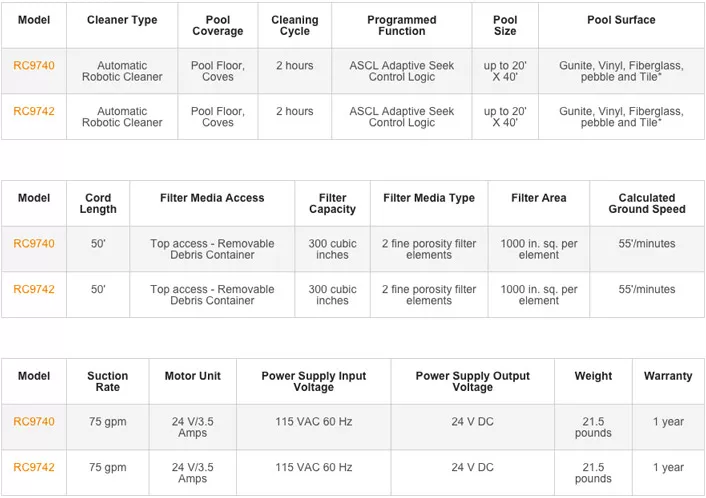
Task: Click the Programmed Function column header
Action: pyautogui.click(x=402, y=26)
